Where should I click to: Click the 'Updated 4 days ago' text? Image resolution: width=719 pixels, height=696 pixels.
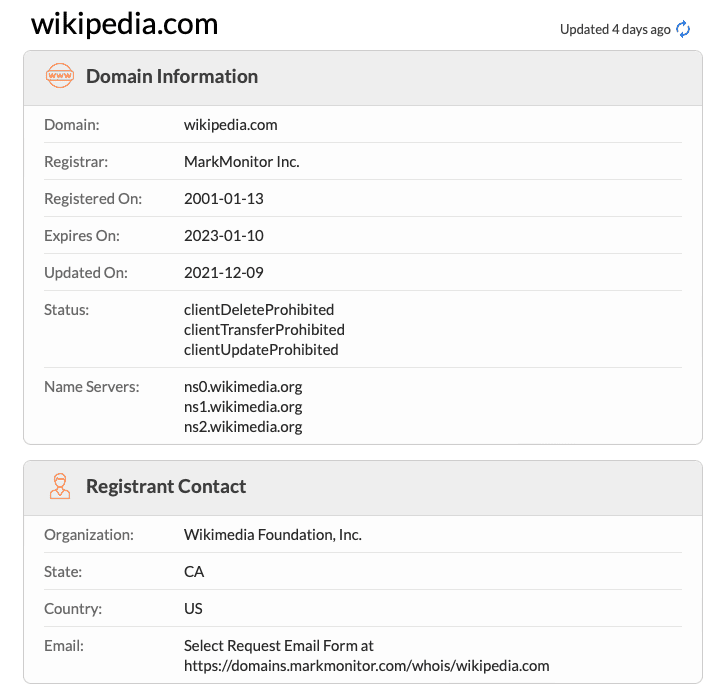615,29
